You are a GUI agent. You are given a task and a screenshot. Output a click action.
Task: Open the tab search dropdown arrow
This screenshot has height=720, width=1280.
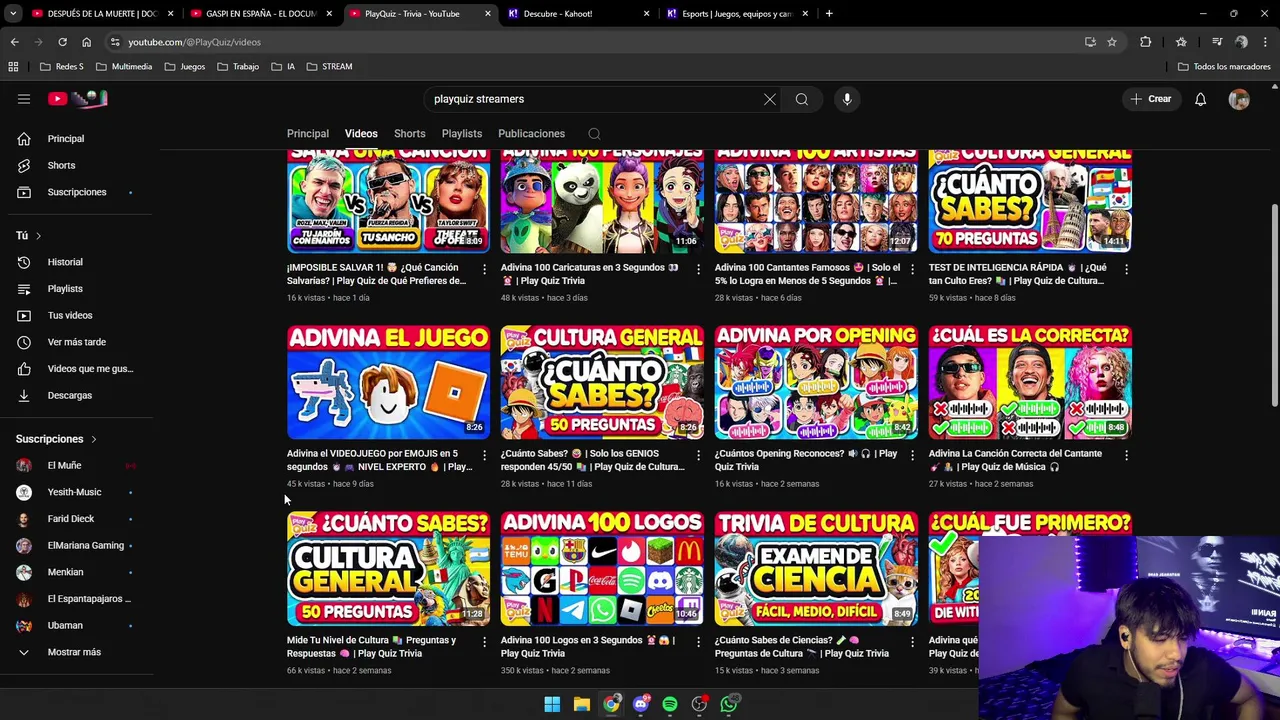coord(13,14)
